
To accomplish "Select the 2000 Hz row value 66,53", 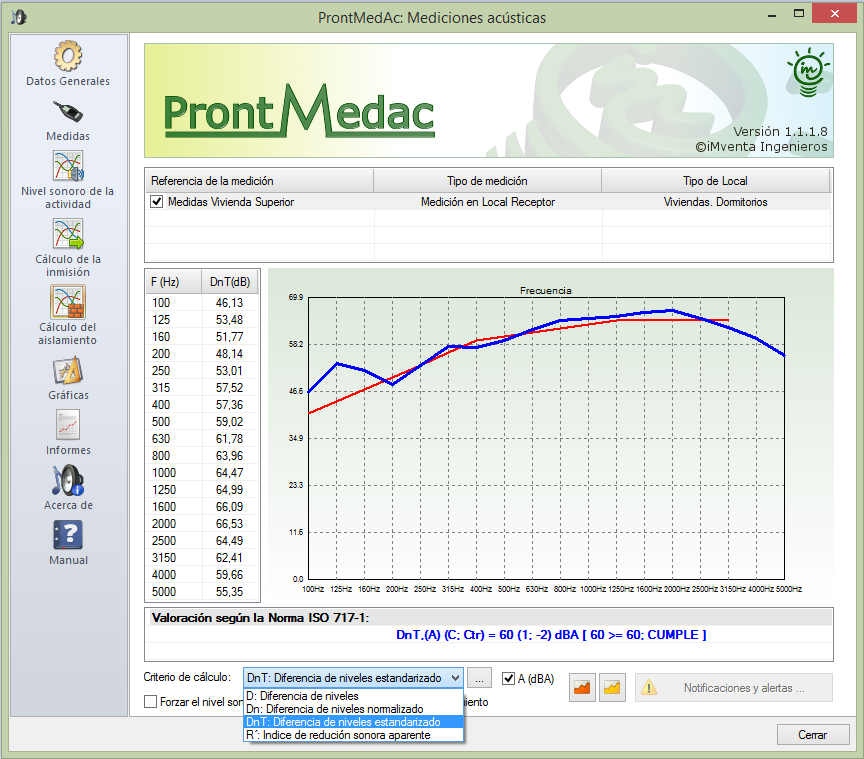I will click(229, 524).
